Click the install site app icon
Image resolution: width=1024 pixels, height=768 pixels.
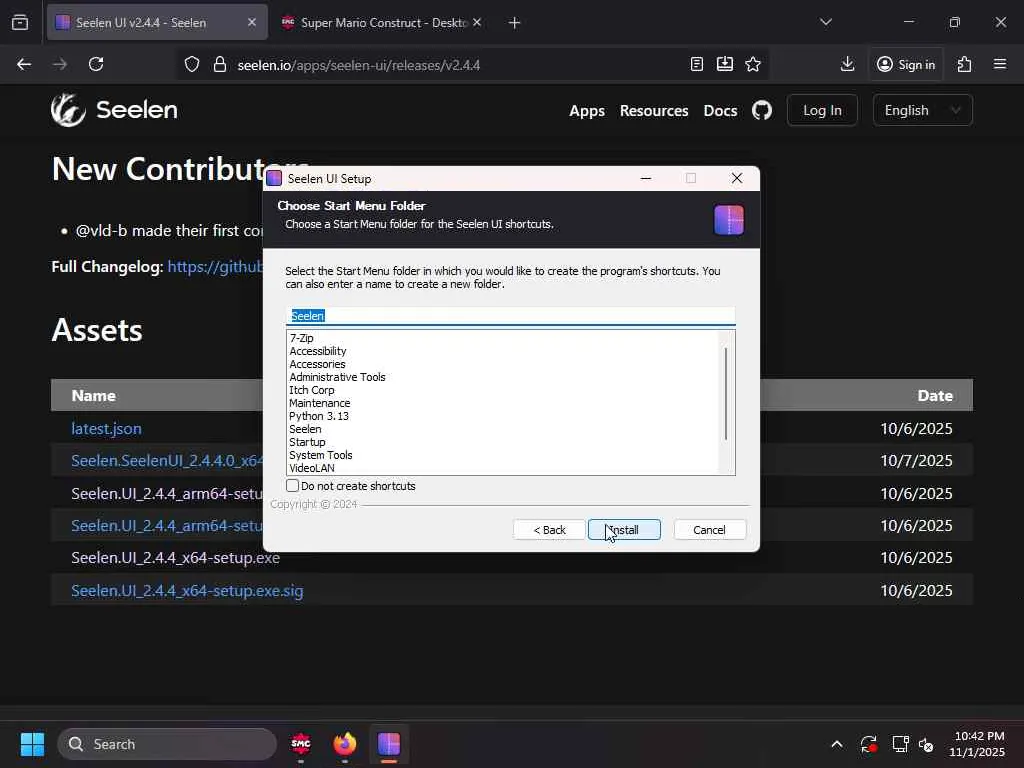[725, 64]
